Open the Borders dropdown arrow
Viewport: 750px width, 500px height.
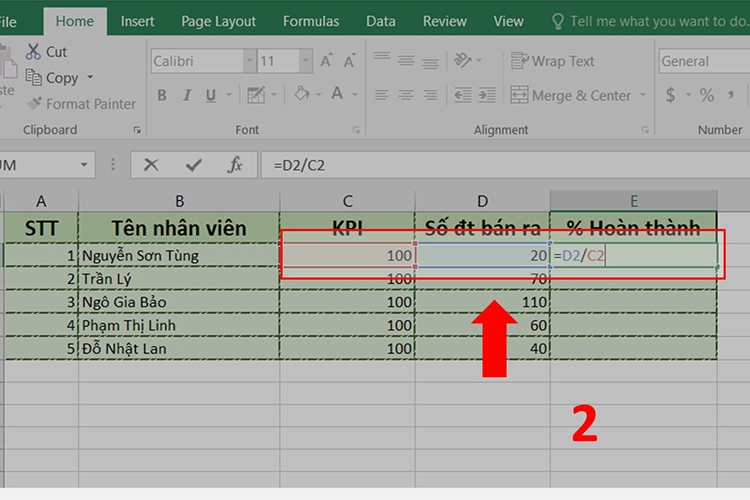[274, 95]
